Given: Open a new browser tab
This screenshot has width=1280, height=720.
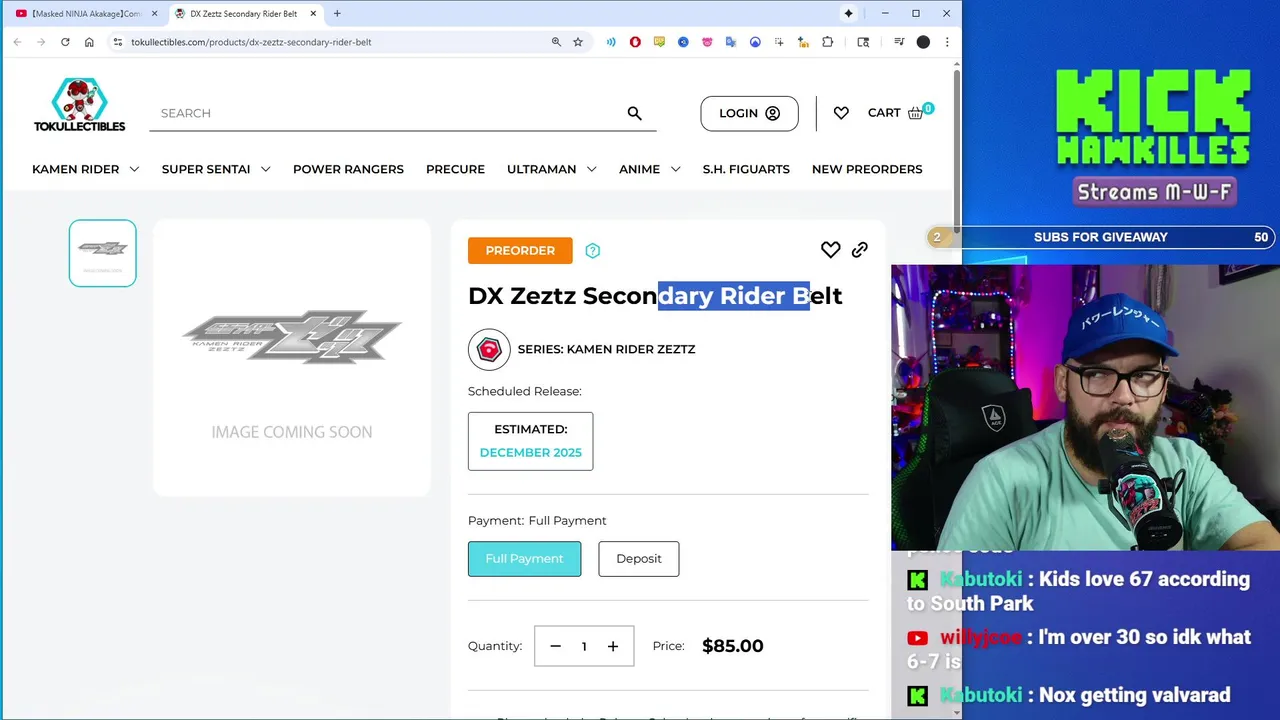Looking at the screenshot, I should 337,14.
